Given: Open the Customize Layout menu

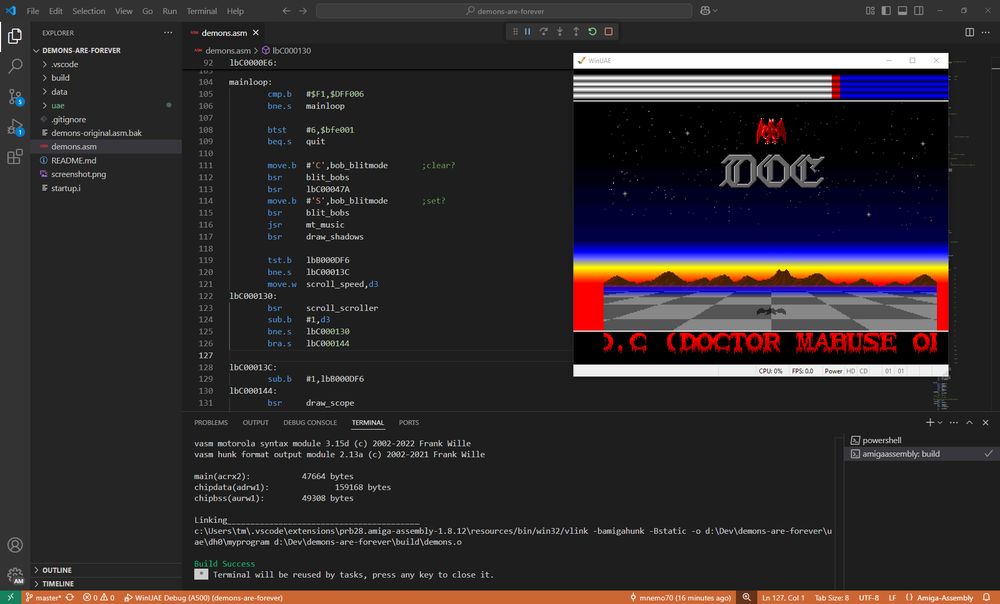Looking at the screenshot, I should tap(871, 11).
